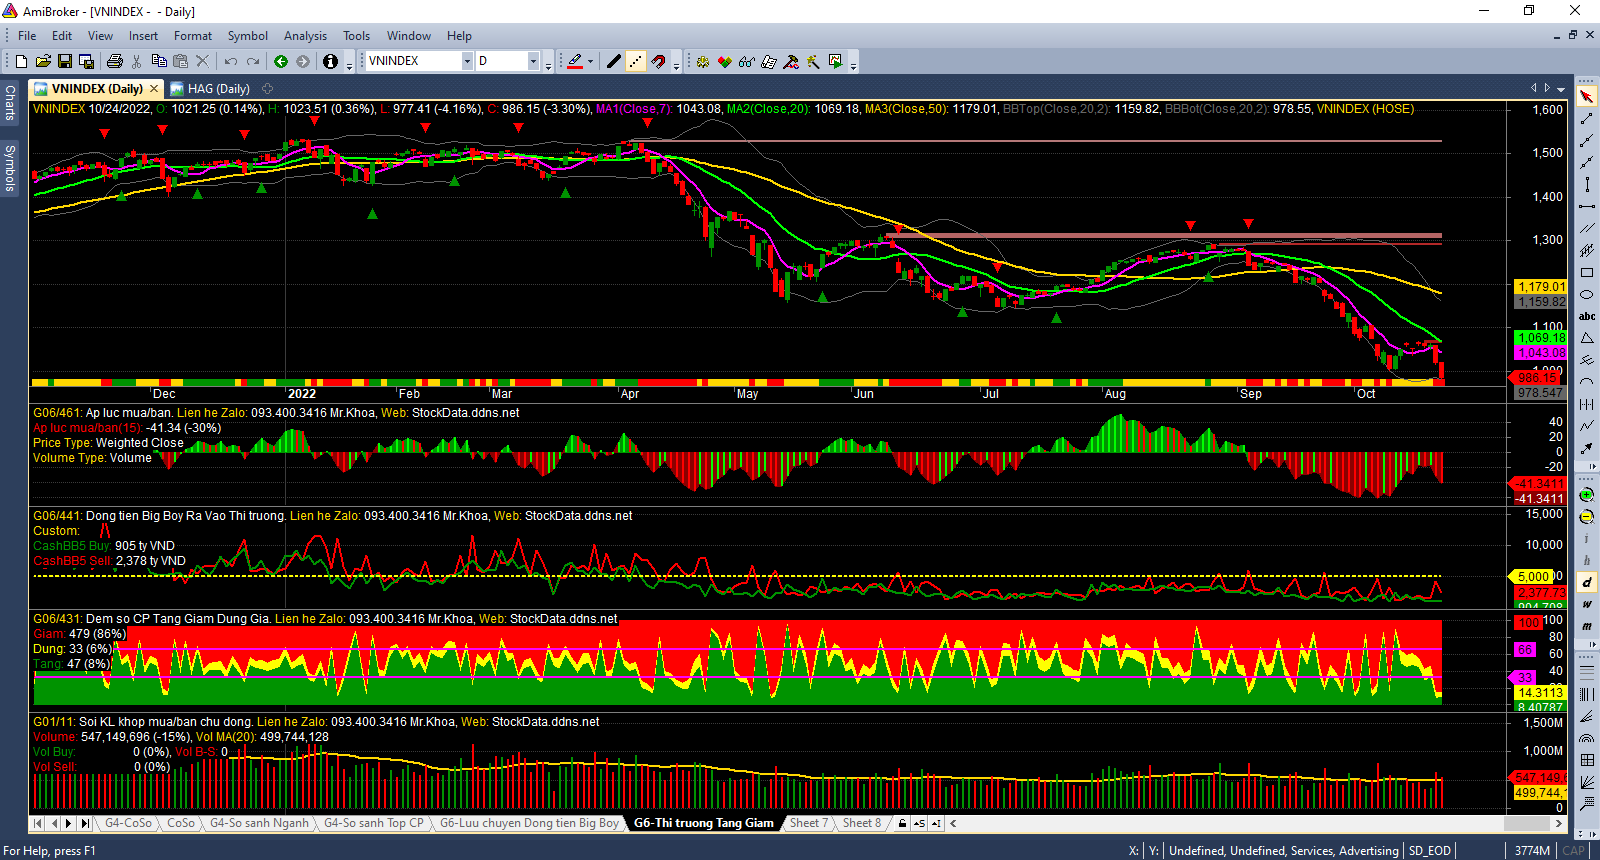The height and width of the screenshot is (860, 1600).
Task: Switch to monthly 'm' interval button
Action: (1587, 626)
